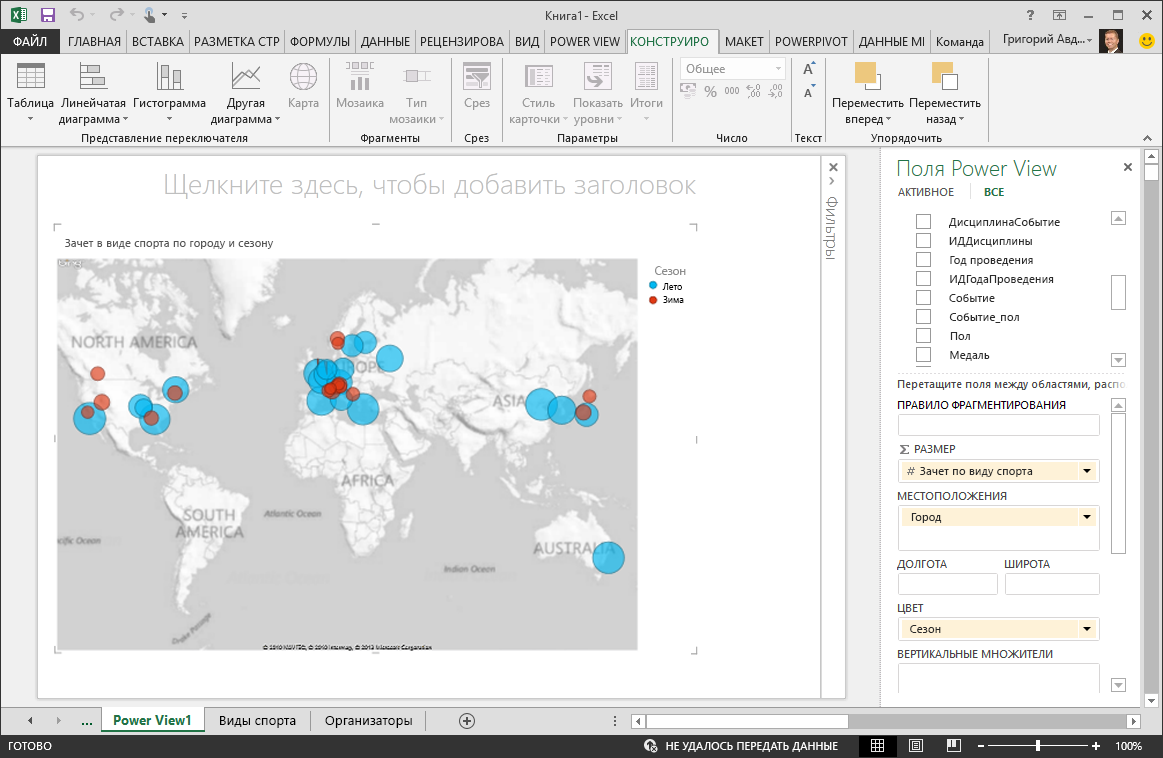Close the Фильтры area with X

tap(833, 168)
